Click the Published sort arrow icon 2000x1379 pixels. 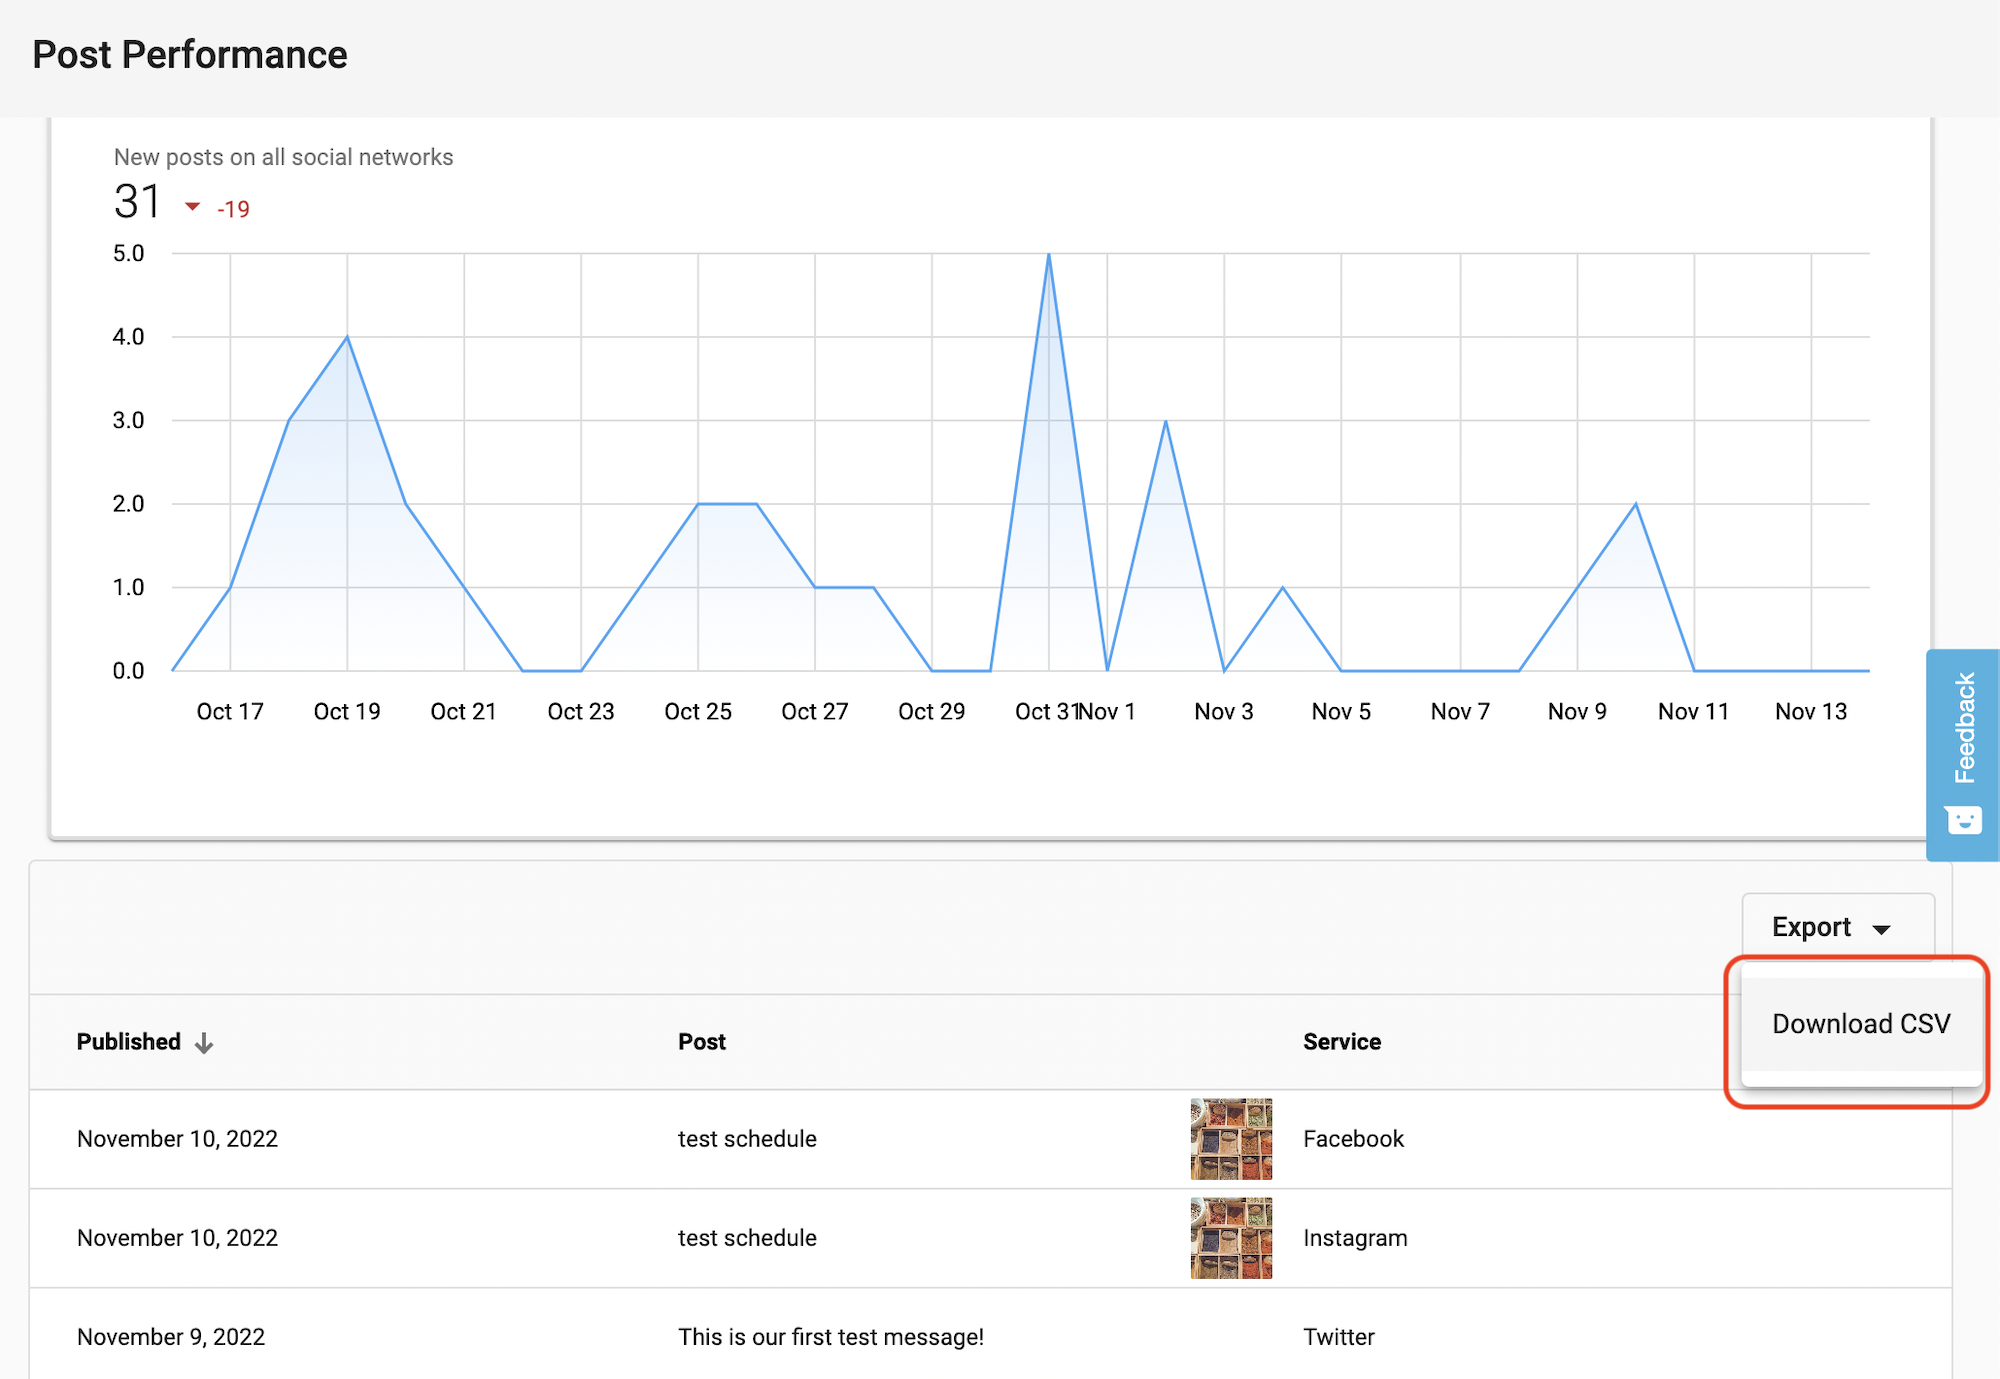(204, 1043)
